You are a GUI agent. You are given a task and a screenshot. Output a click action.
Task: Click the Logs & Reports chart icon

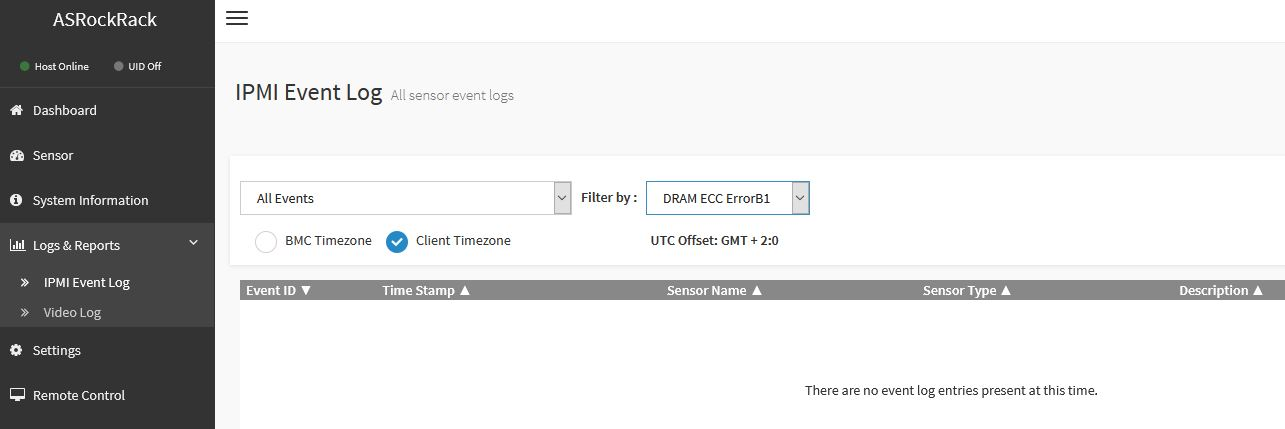[x=16, y=246]
